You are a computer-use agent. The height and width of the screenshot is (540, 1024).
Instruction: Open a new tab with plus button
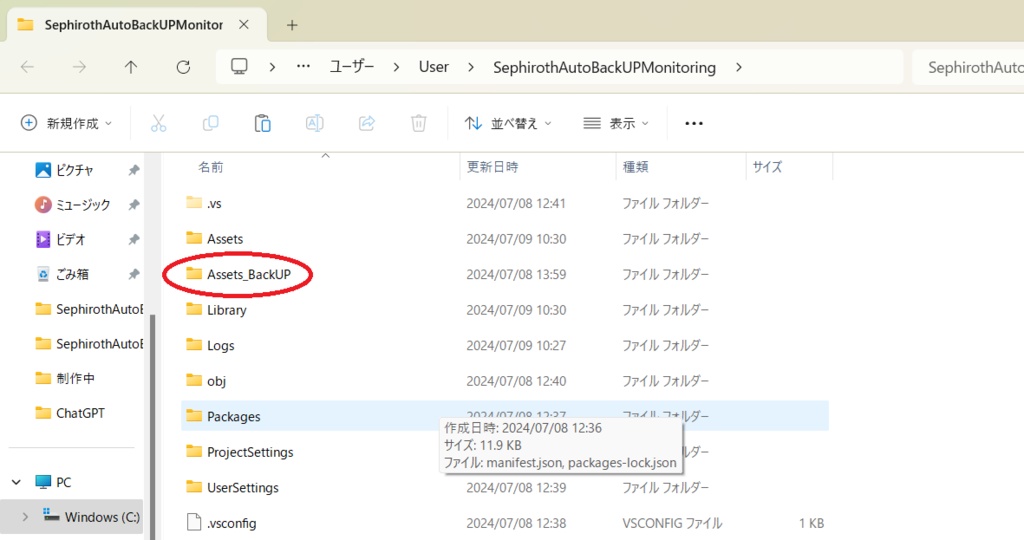coord(292,25)
